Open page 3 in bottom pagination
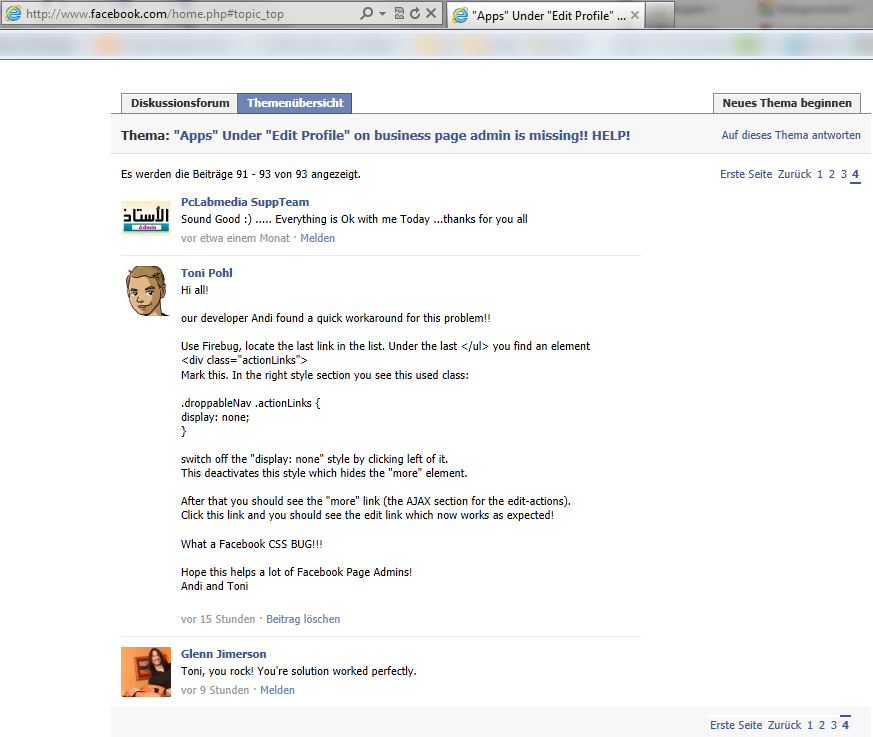Screen dimensions: 873x737 834,725
